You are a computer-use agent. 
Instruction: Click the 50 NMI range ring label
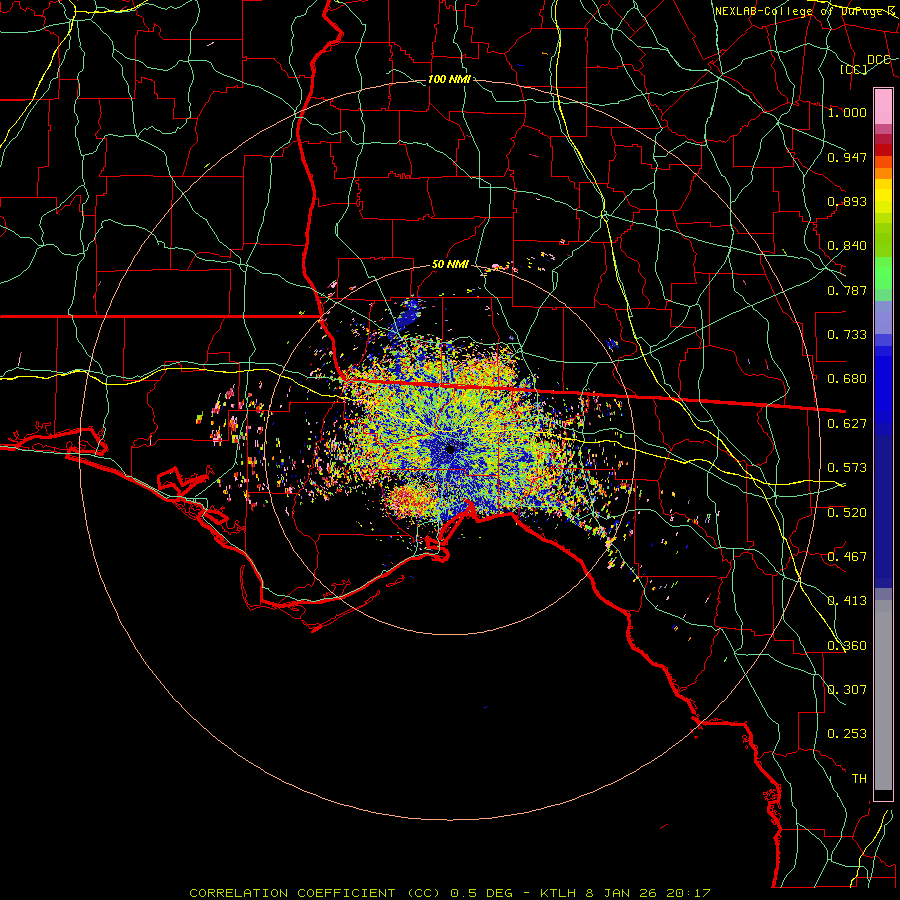(450, 264)
